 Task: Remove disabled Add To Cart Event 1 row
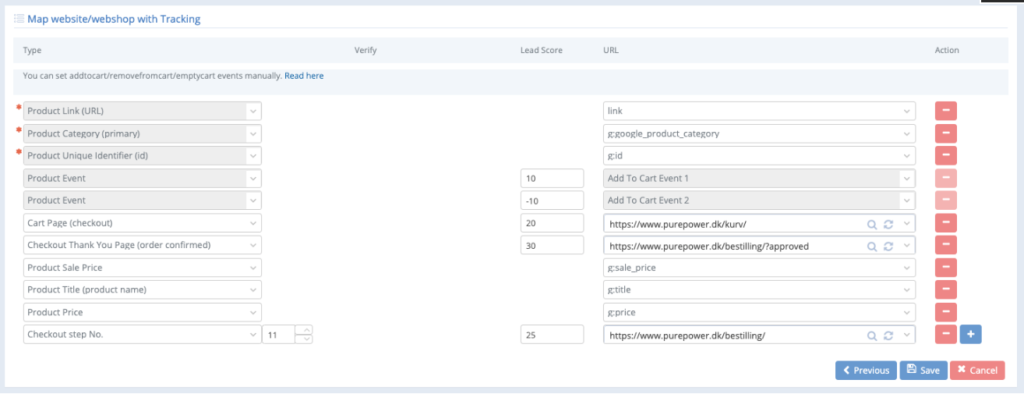click(x=946, y=178)
